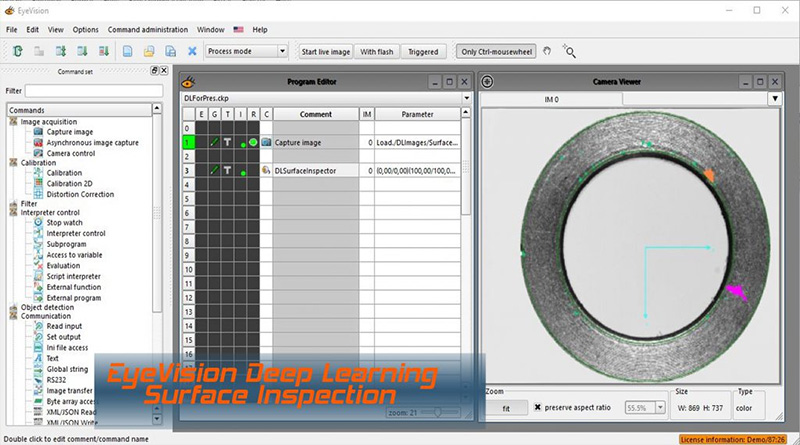The height and width of the screenshot is (445, 800).
Task: Click the DLSurfaceInspector command icon in row 3
Action: (267, 171)
